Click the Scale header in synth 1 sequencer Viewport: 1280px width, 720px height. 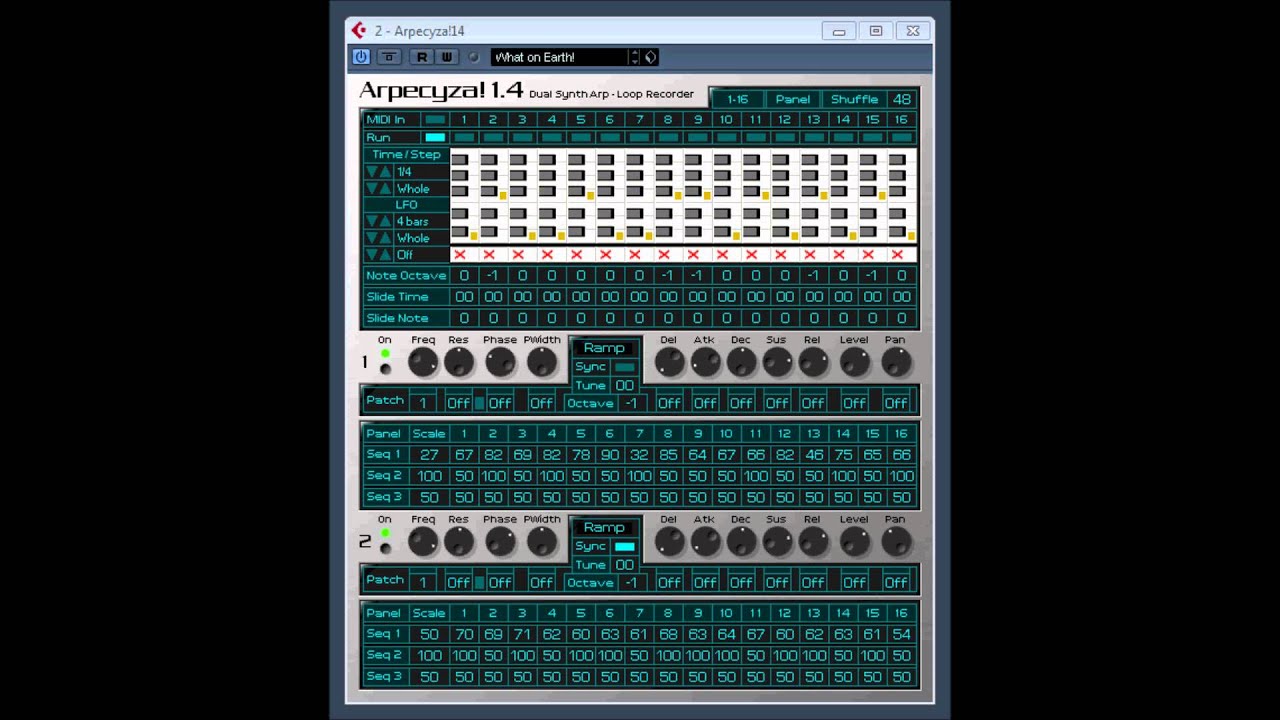pyautogui.click(x=429, y=434)
